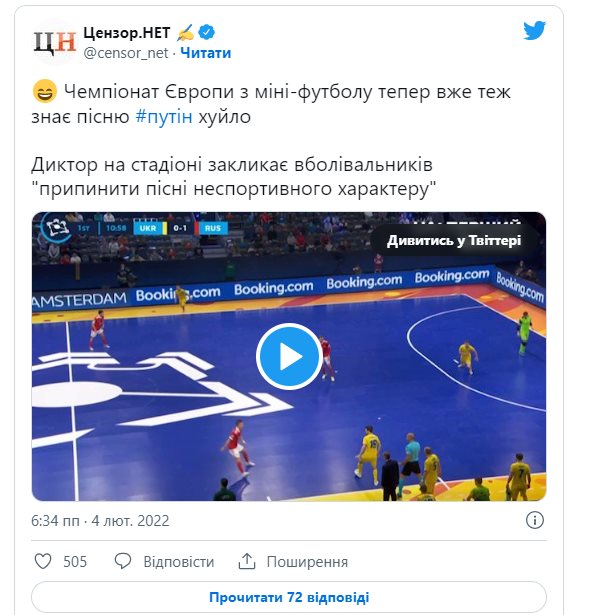Click the Twitter bird logo
591x615 pixels.
pyautogui.click(x=534, y=31)
